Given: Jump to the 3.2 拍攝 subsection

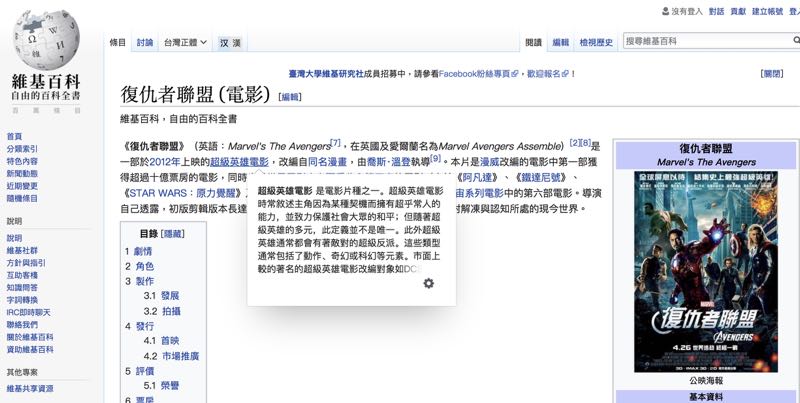Looking at the screenshot, I should pos(162,311).
